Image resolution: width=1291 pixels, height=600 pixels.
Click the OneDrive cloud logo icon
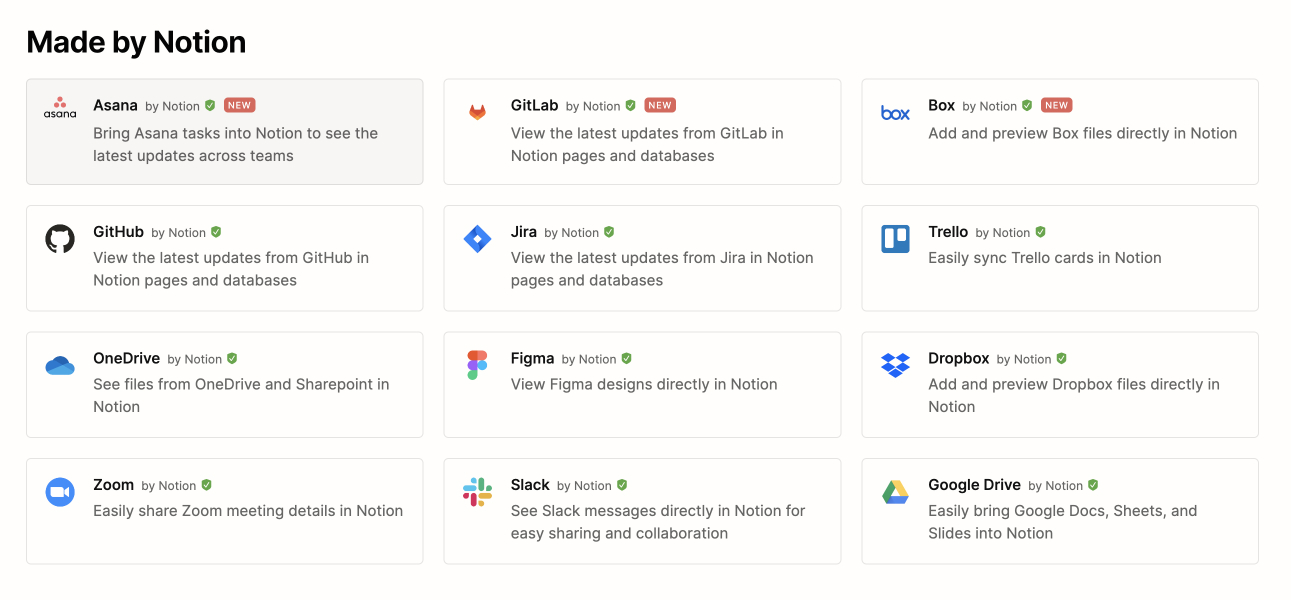pos(60,365)
